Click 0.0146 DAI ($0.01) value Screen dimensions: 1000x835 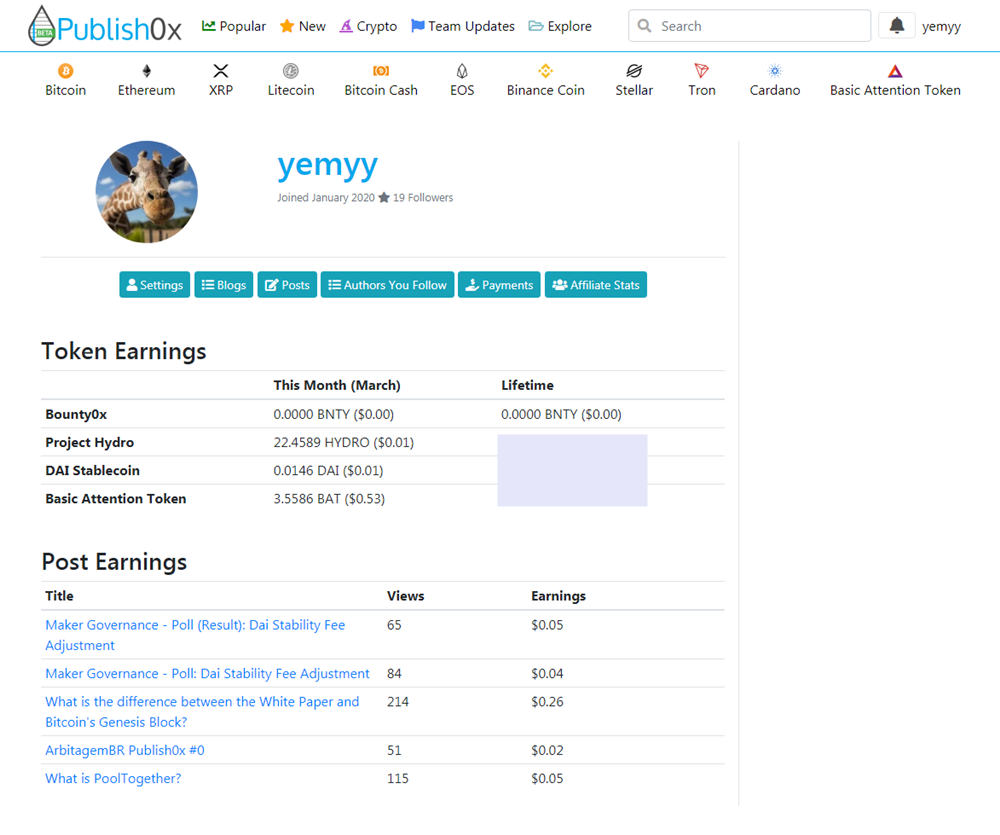click(x=328, y=471)
